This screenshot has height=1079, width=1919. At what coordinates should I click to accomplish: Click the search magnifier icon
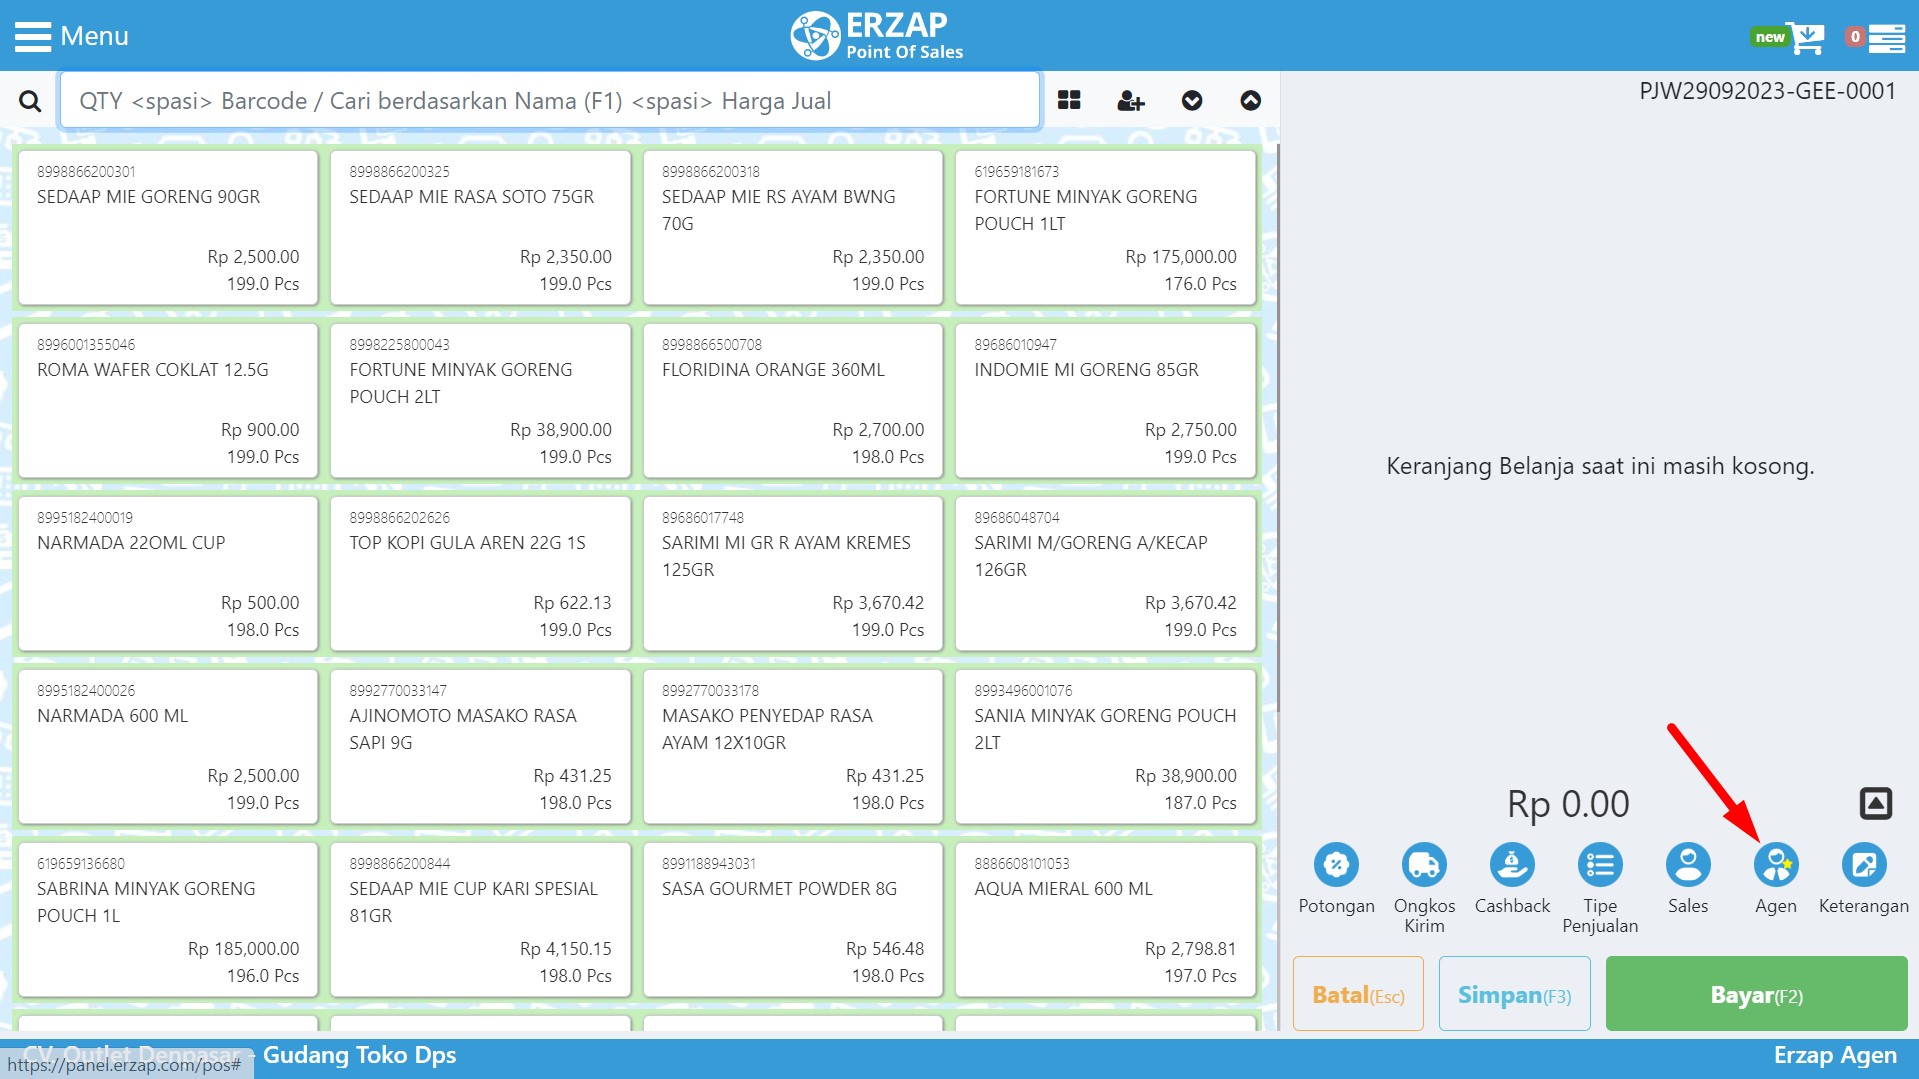tap(30, 101)
